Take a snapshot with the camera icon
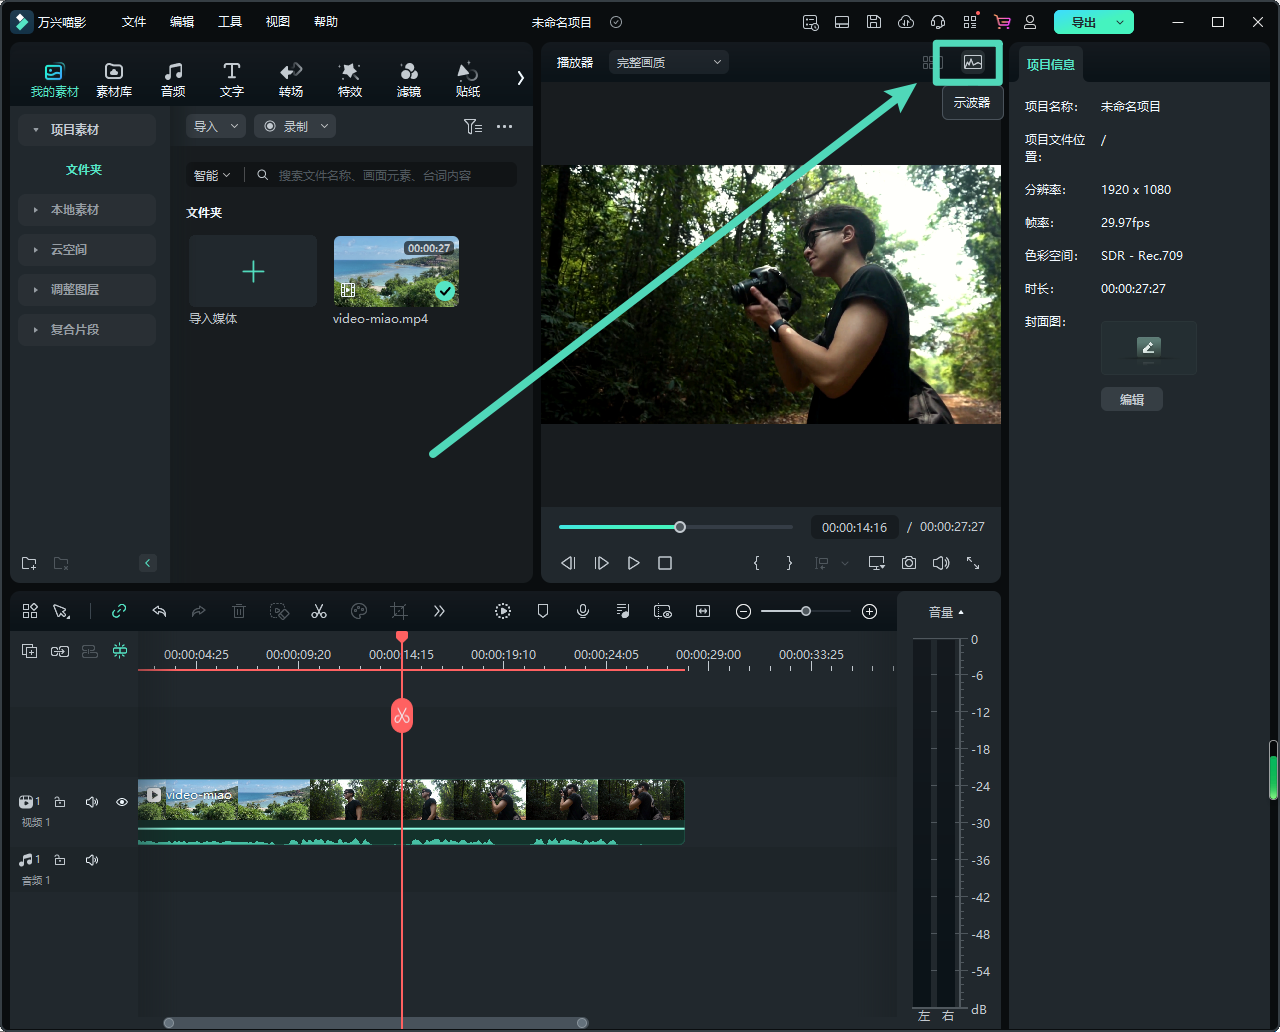The width and height of the screenshot is (1280, 1032). click(x=908, y=563)
